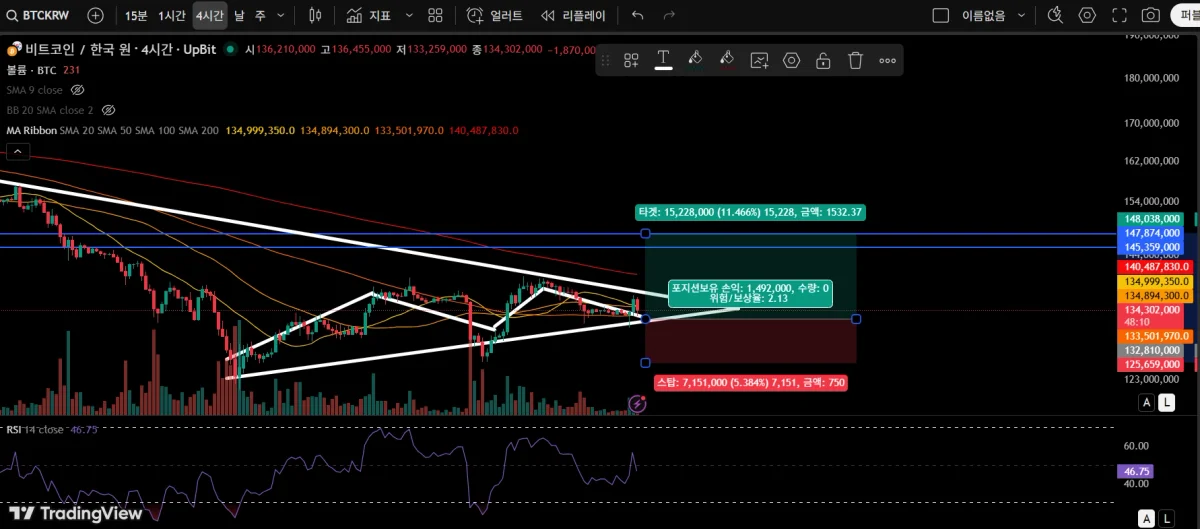This screenshot has width=1200, height=529.
Task: Open the TradingView logo link
Action: tap(75, 513)
